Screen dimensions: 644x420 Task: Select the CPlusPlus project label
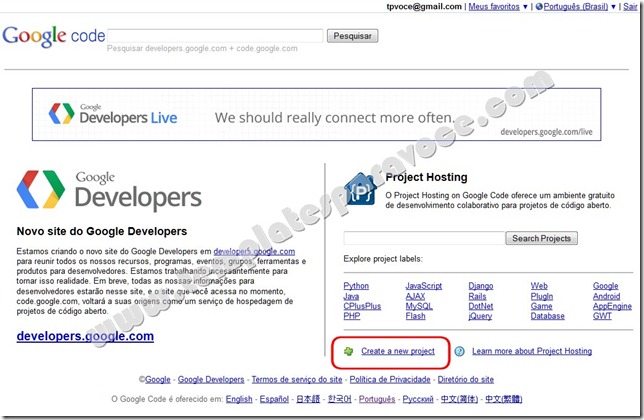pos(362,306)
